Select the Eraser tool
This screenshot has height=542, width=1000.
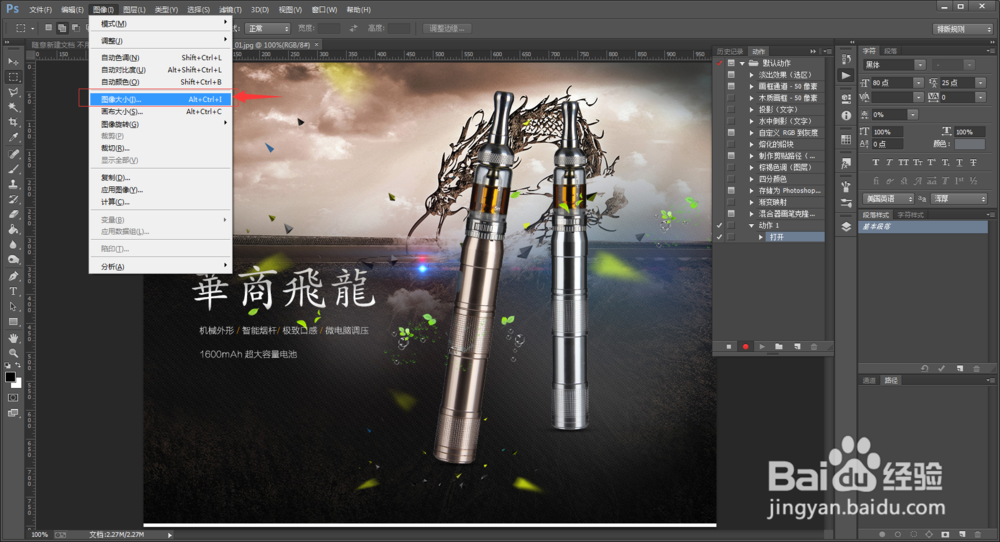click(13, 215)
